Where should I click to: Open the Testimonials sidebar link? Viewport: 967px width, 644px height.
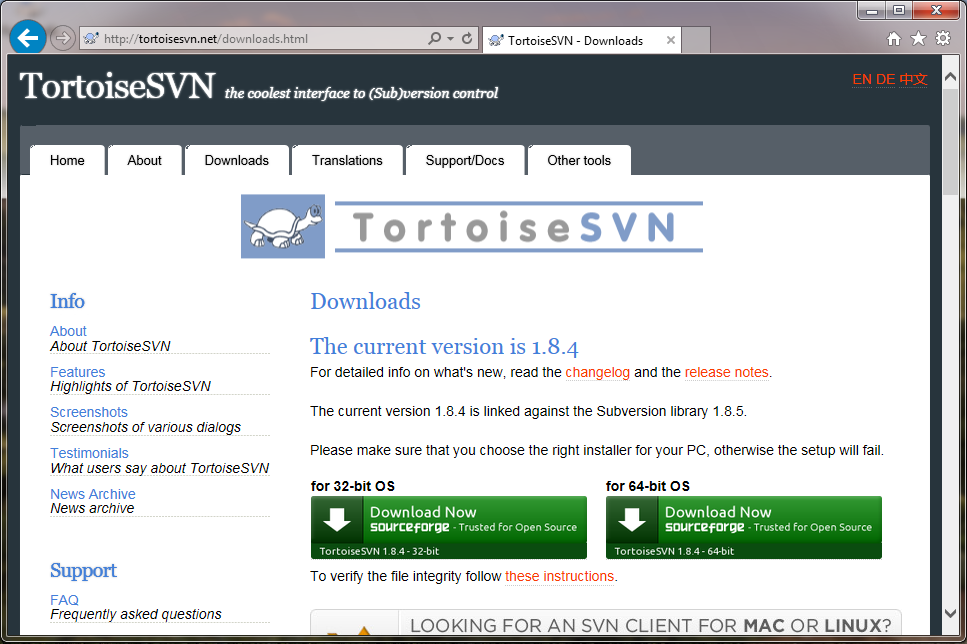(89, 453)
